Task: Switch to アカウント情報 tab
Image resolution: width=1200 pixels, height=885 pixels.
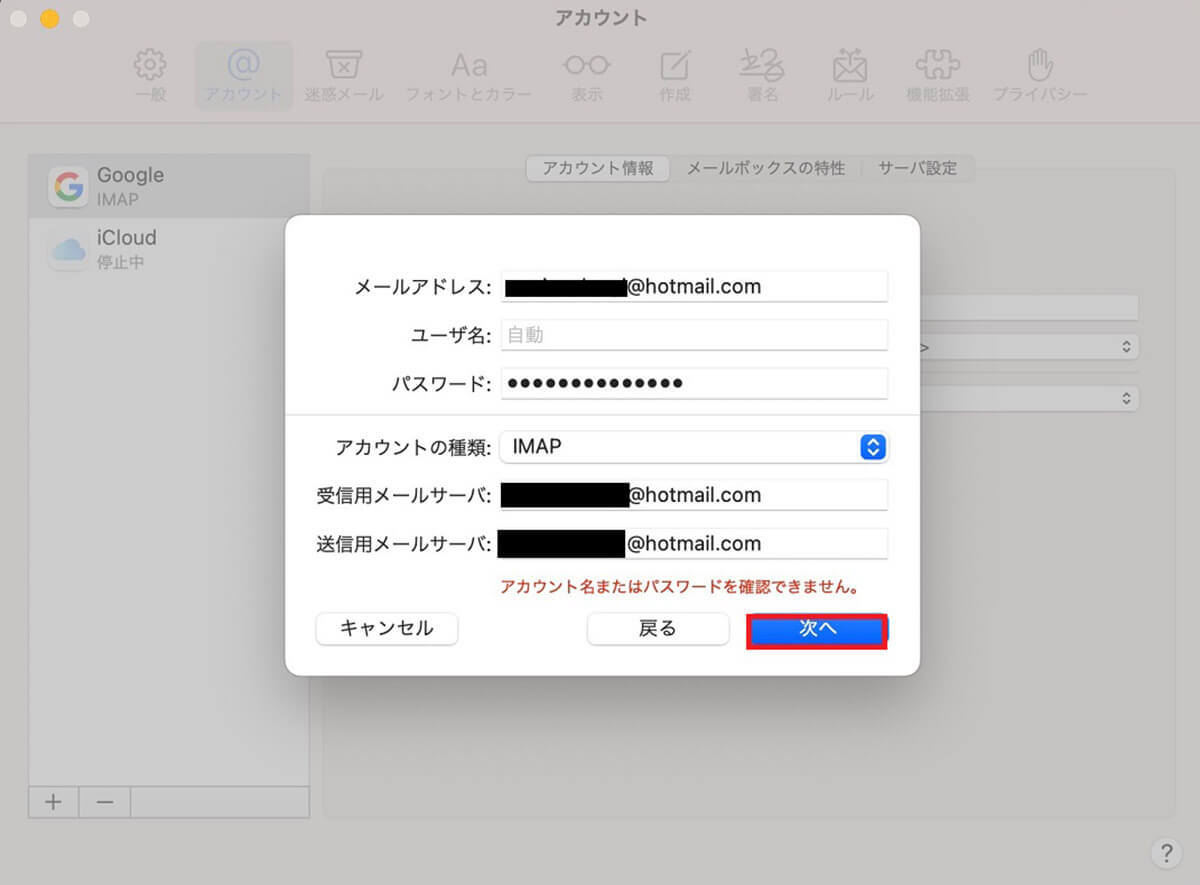Action: click(x=598, y=168)
